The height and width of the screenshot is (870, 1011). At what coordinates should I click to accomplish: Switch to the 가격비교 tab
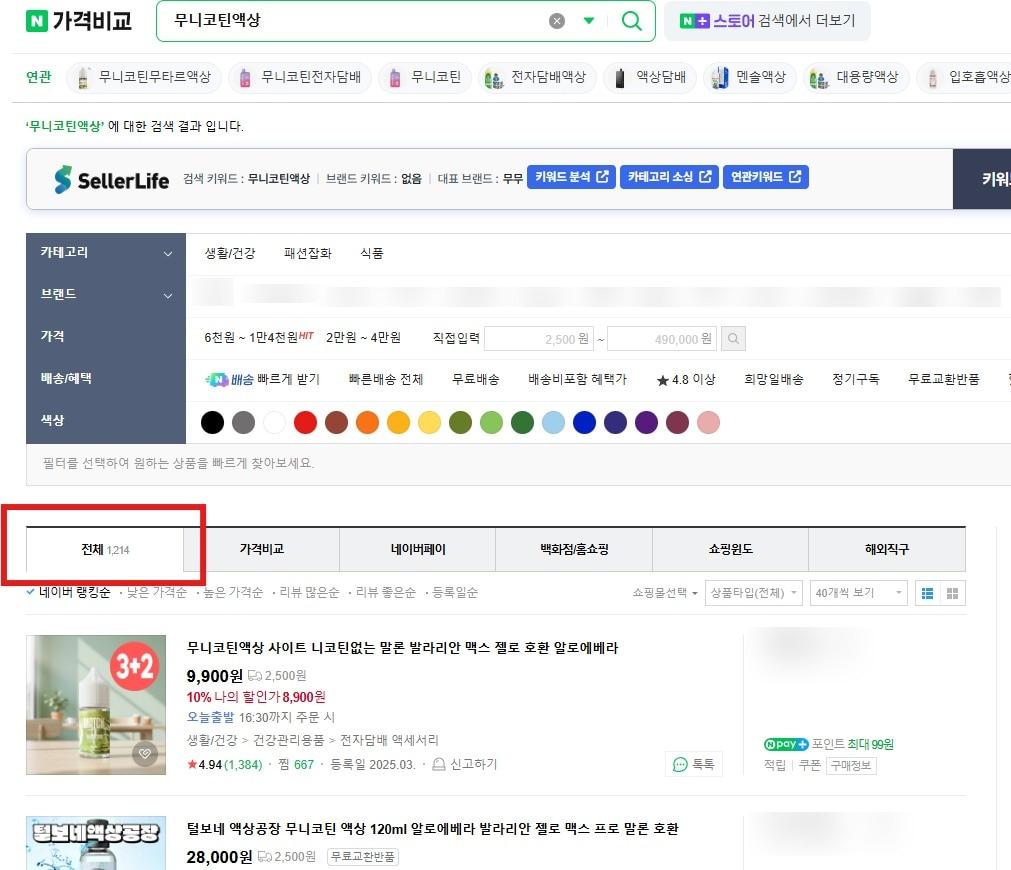point(260,549)
